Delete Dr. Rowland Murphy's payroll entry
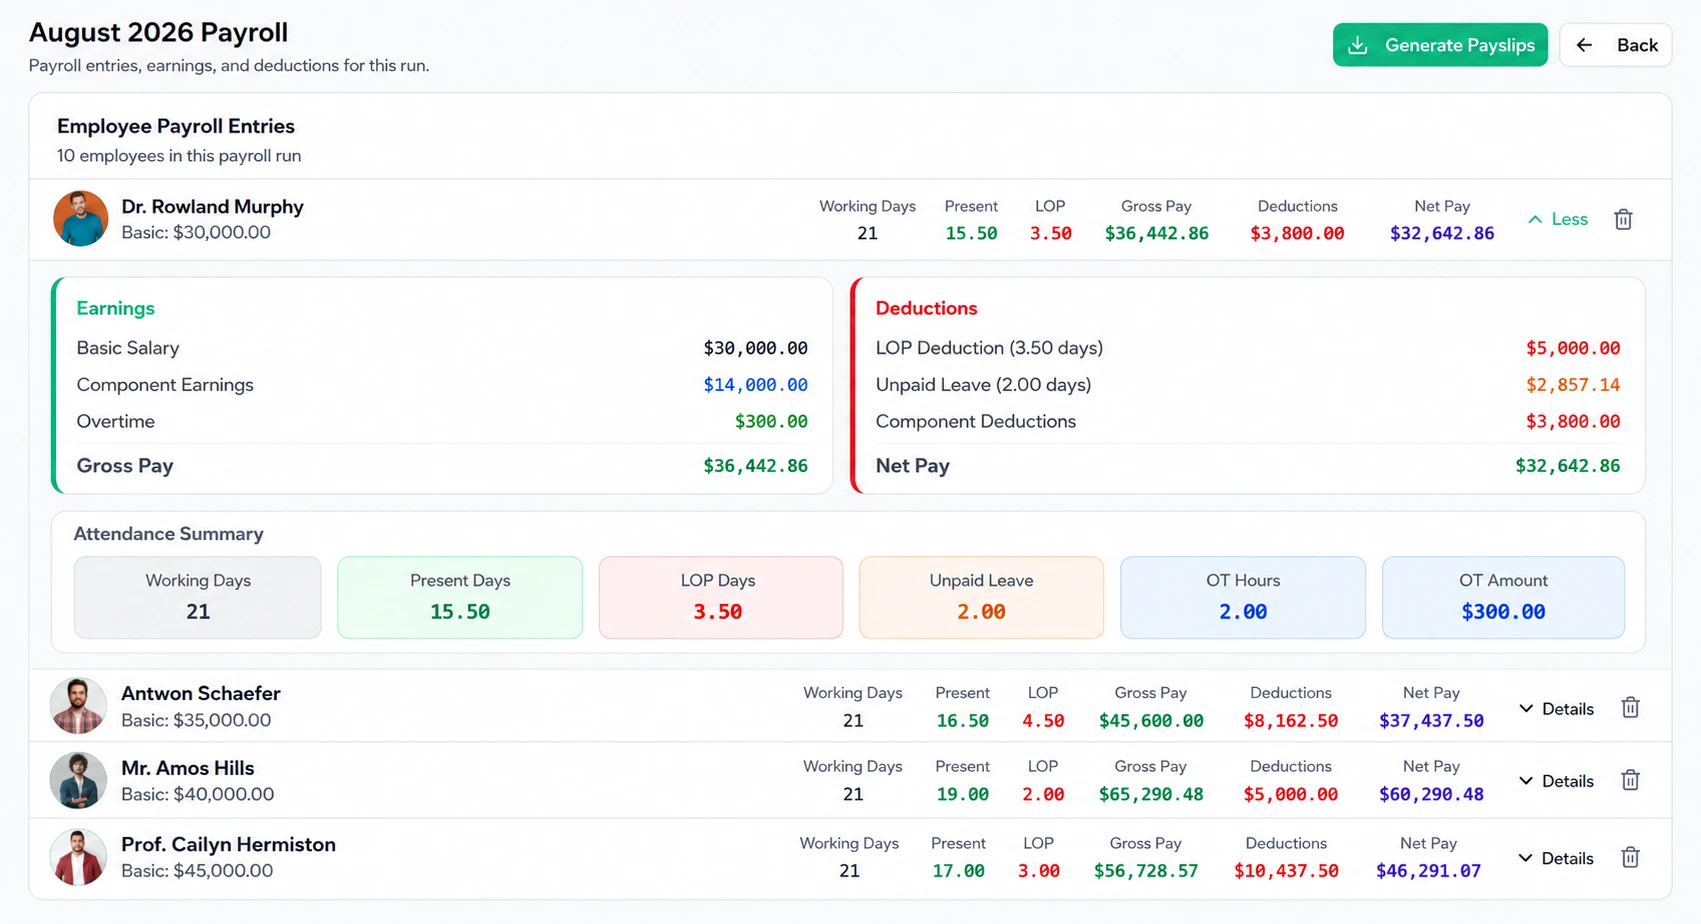Viewport: 1701px width, 924px height. [x=1623, y=219]
